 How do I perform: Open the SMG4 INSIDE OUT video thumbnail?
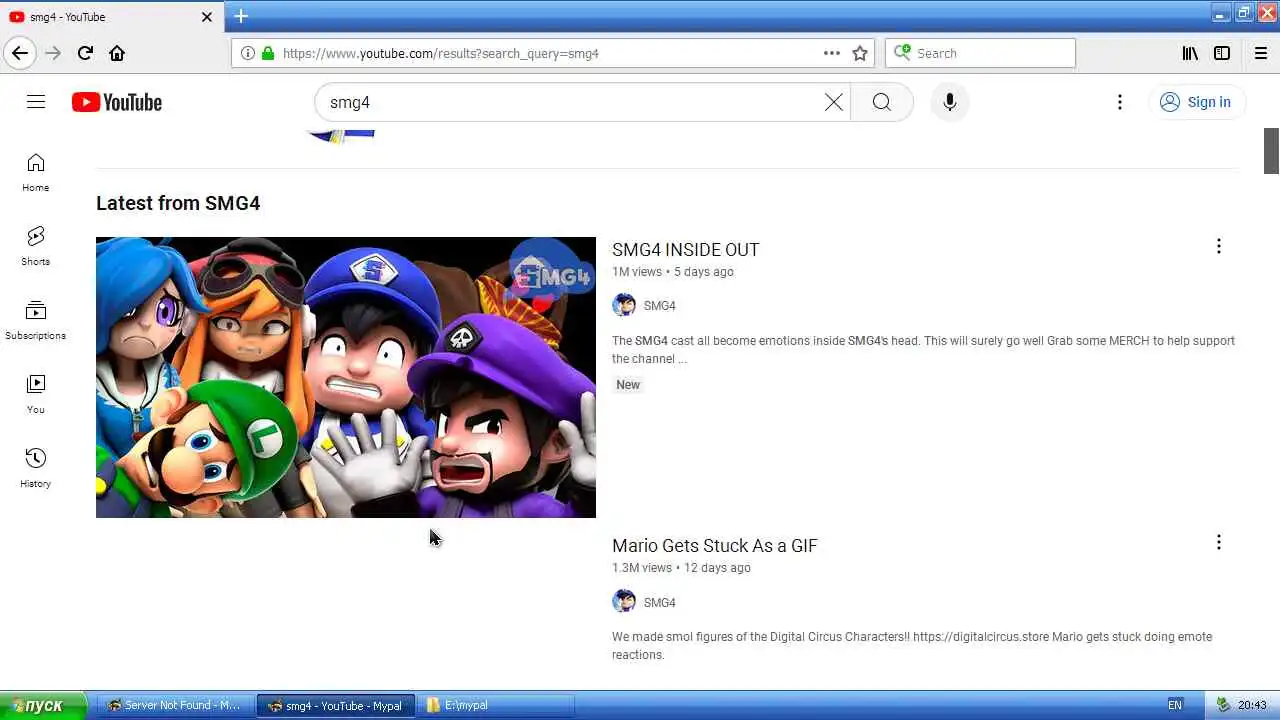click(x=346, y=377)
